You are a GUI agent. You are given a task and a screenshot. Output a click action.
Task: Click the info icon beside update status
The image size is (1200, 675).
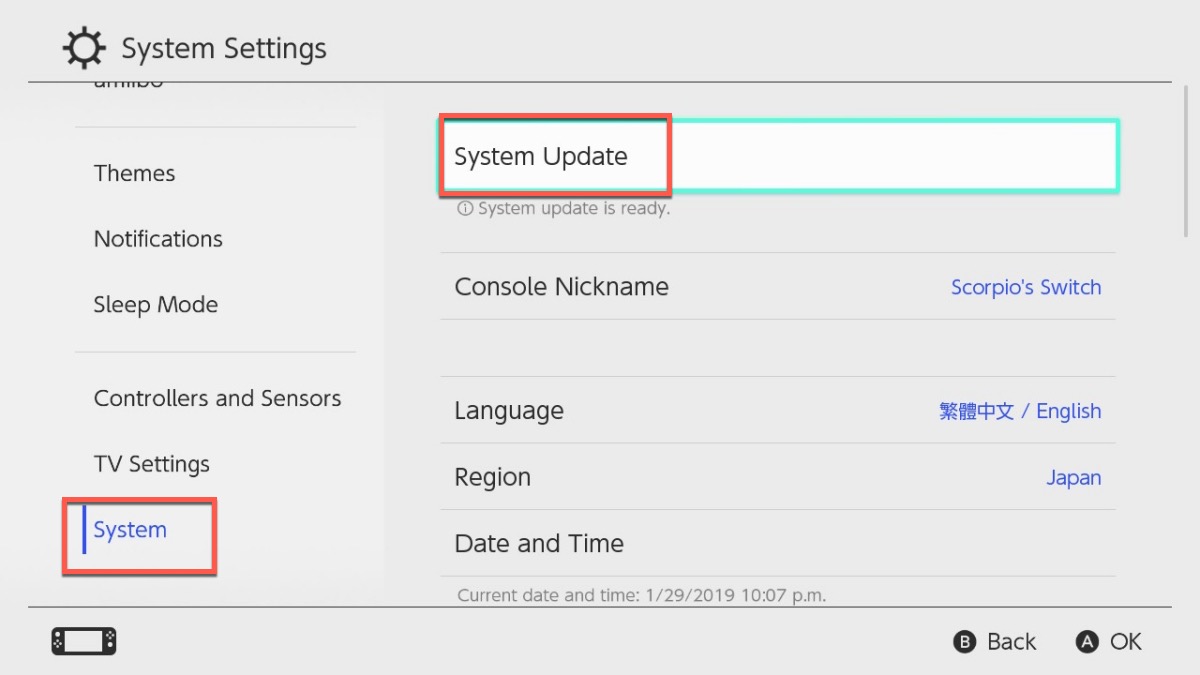coord(464,210)
